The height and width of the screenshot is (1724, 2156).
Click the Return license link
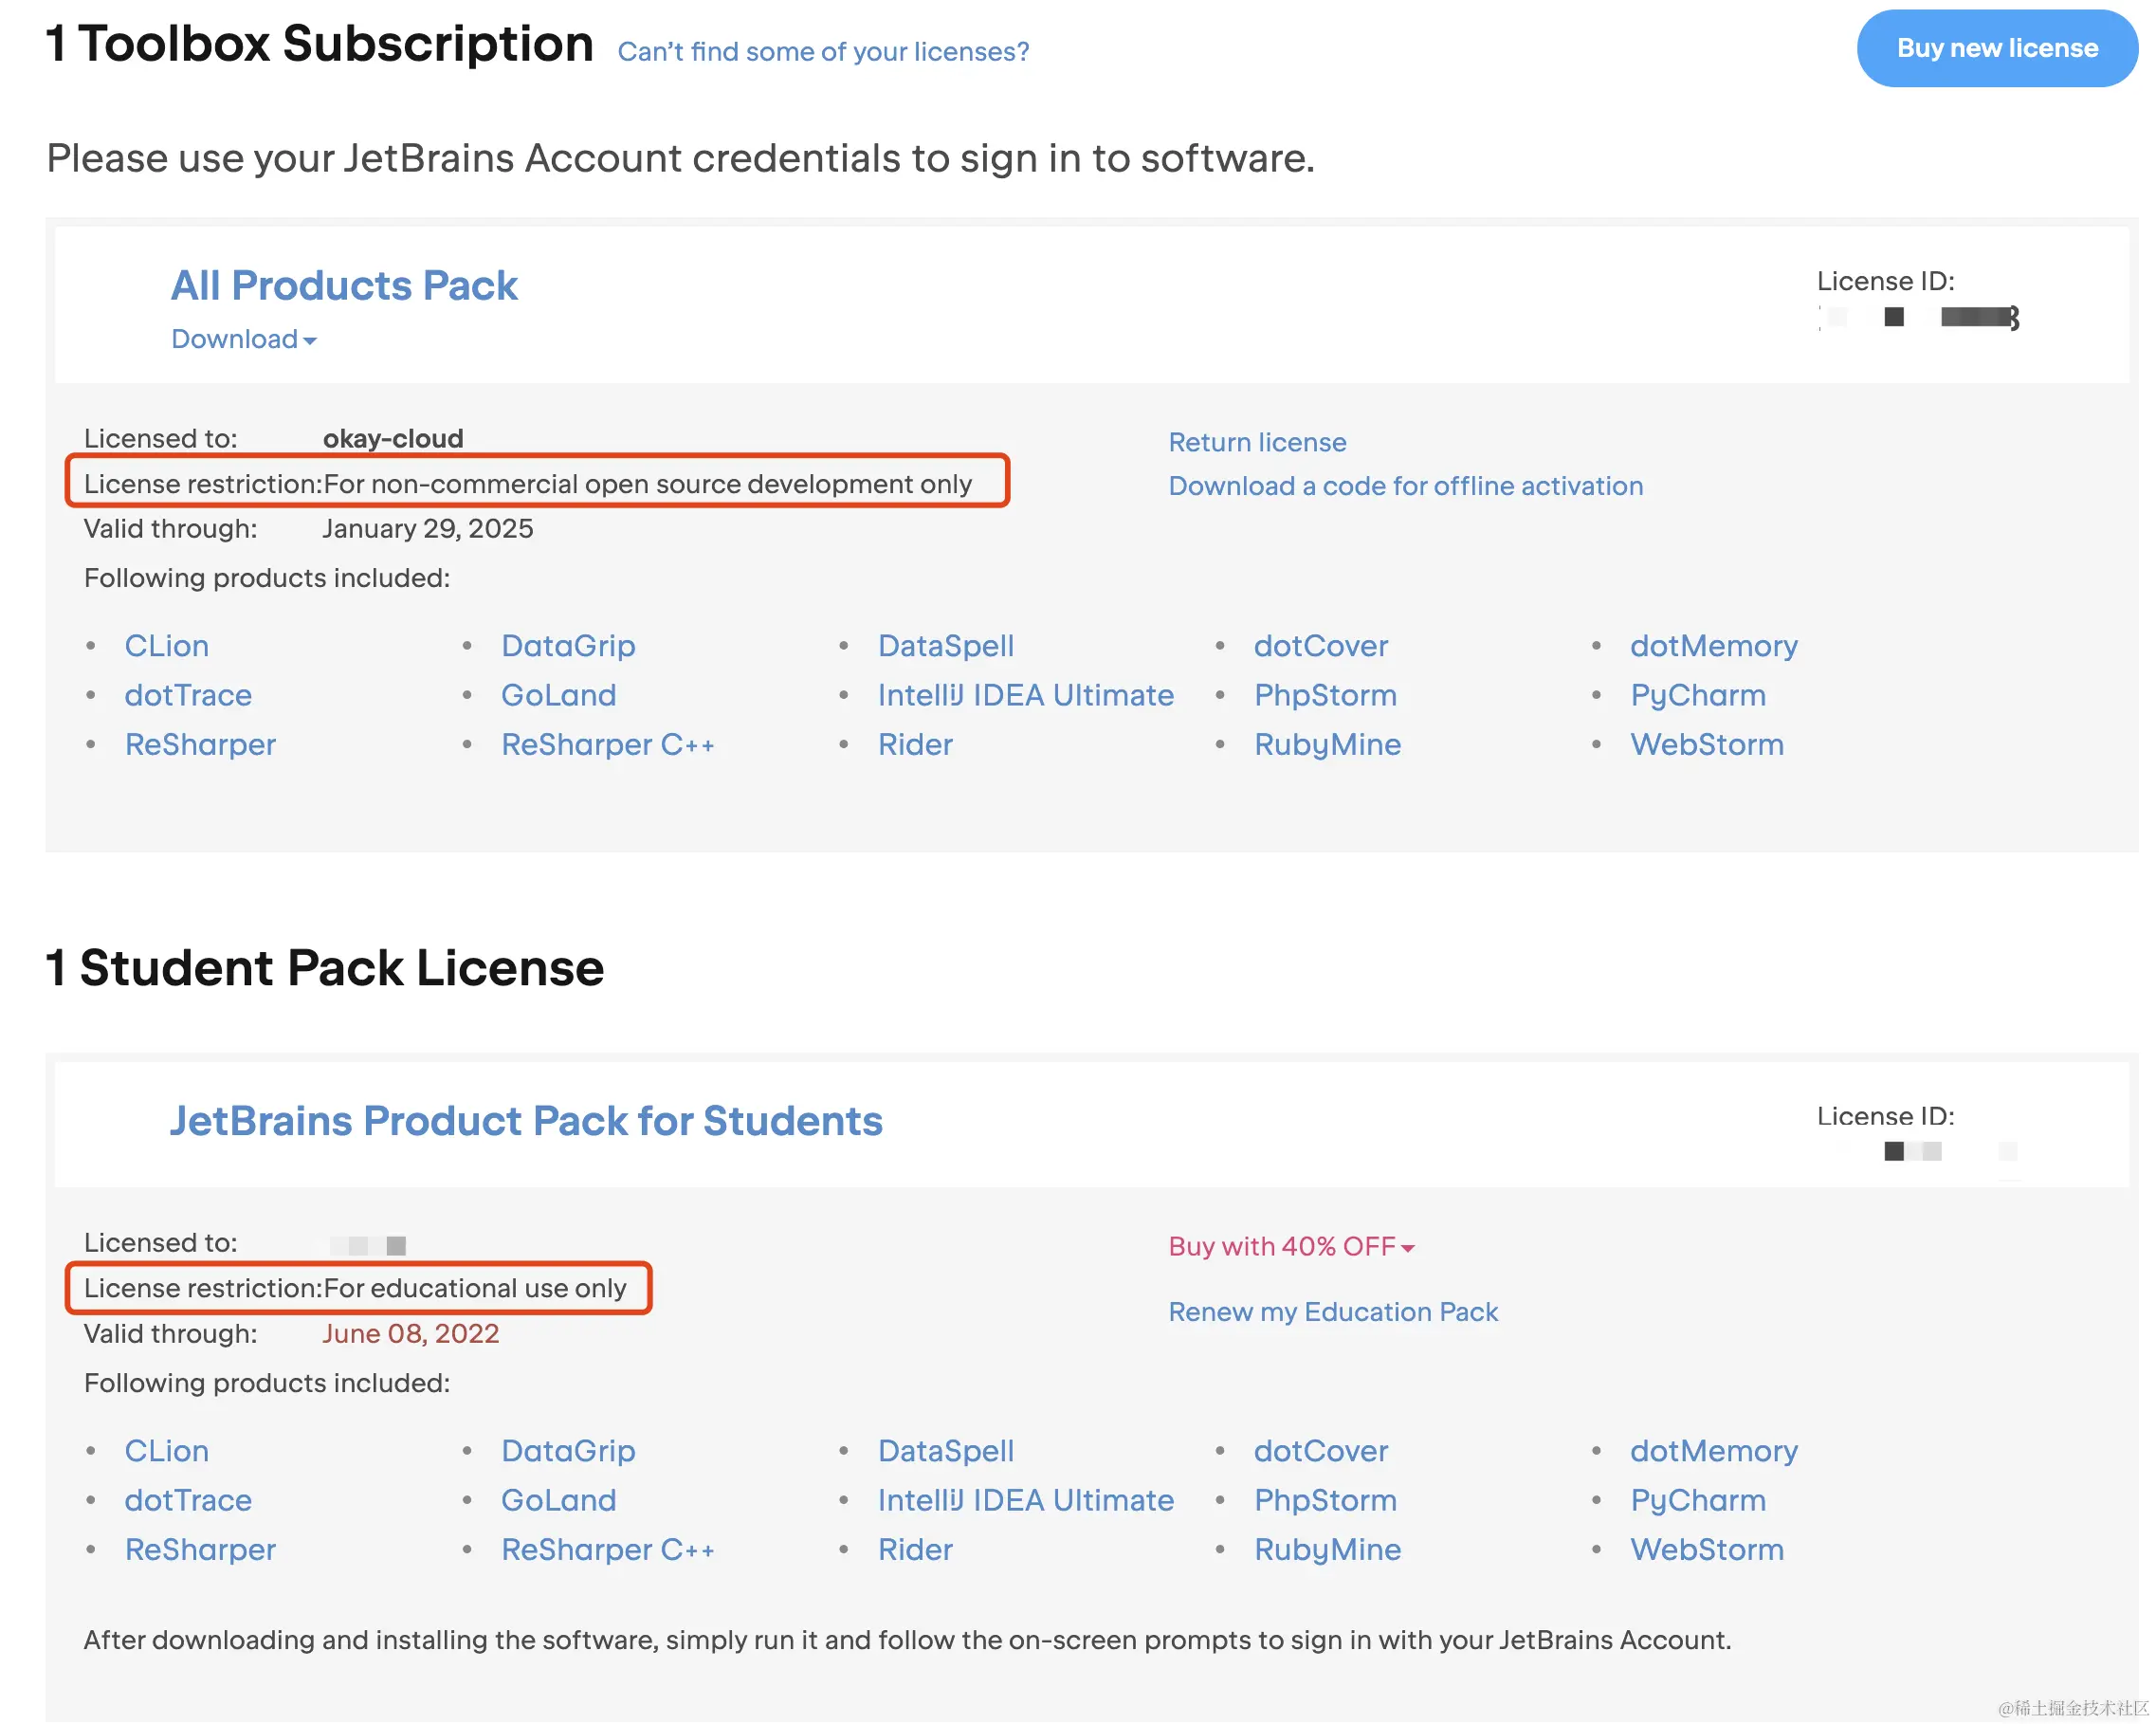[x=1257, y=442]
